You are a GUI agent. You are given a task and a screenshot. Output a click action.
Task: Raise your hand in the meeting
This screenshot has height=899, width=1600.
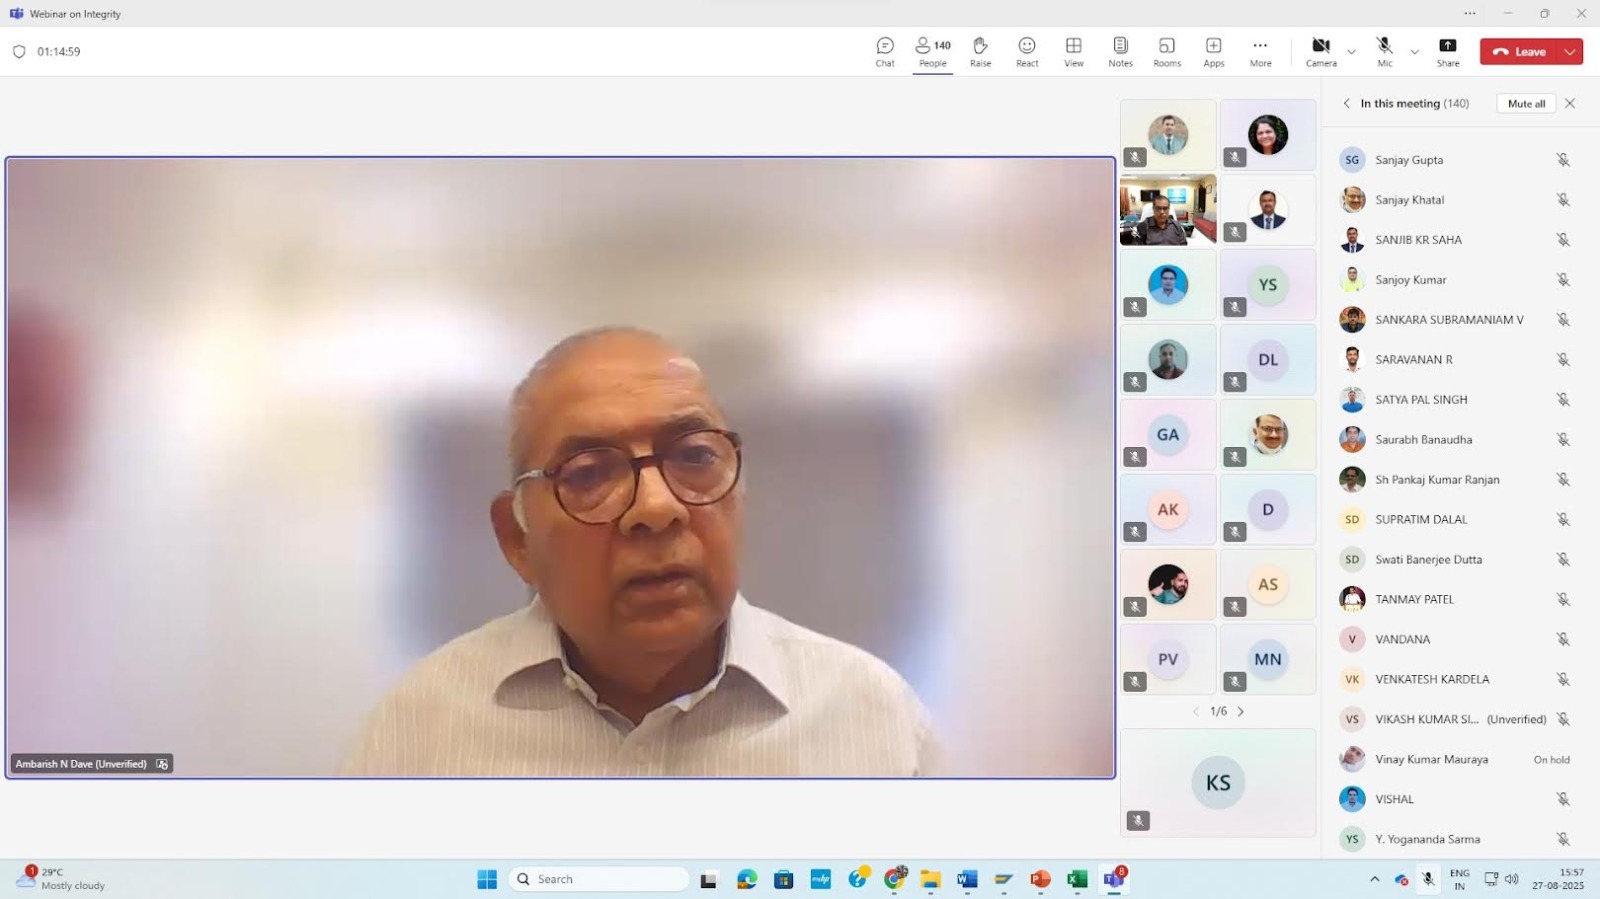tap(980, 52)
